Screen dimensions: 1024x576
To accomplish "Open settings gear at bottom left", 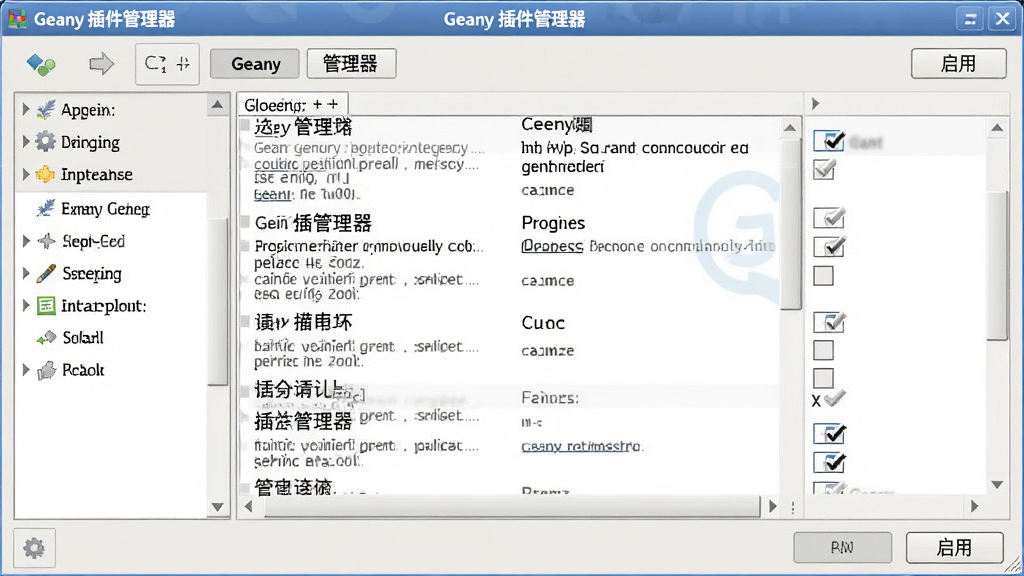I will point(34,547).
